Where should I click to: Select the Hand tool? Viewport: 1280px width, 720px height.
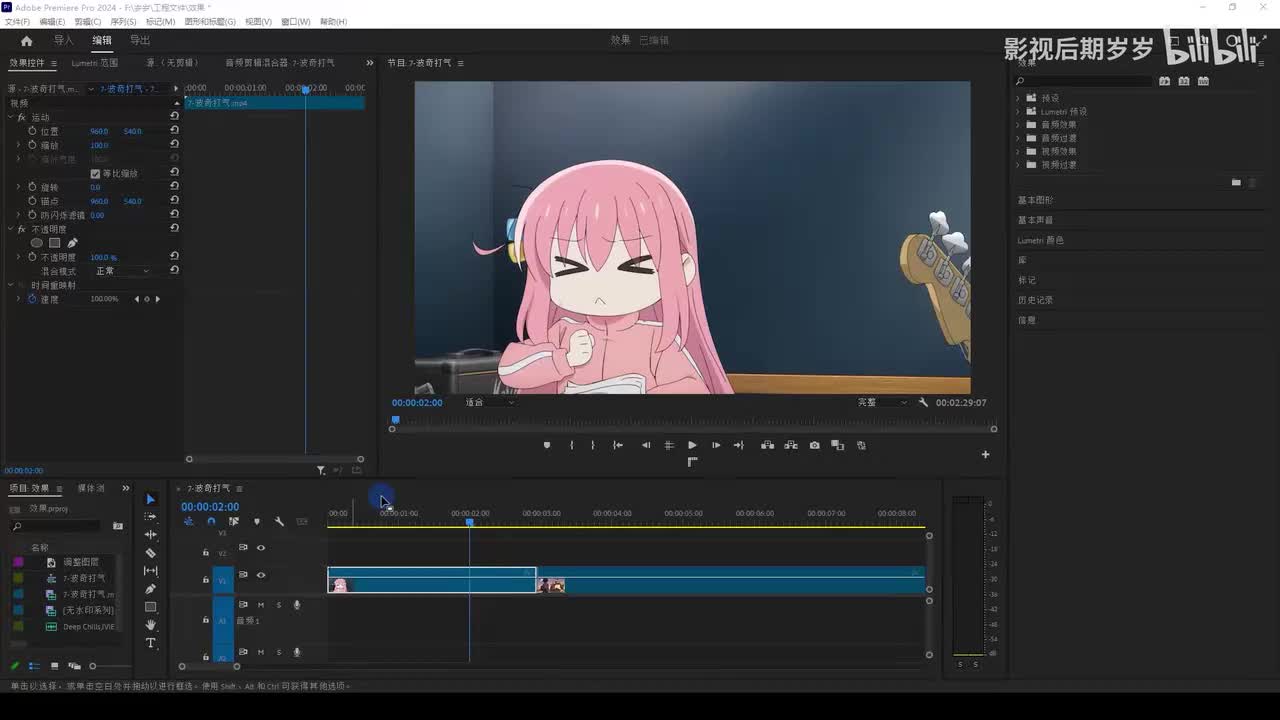[x=151, y=625]
